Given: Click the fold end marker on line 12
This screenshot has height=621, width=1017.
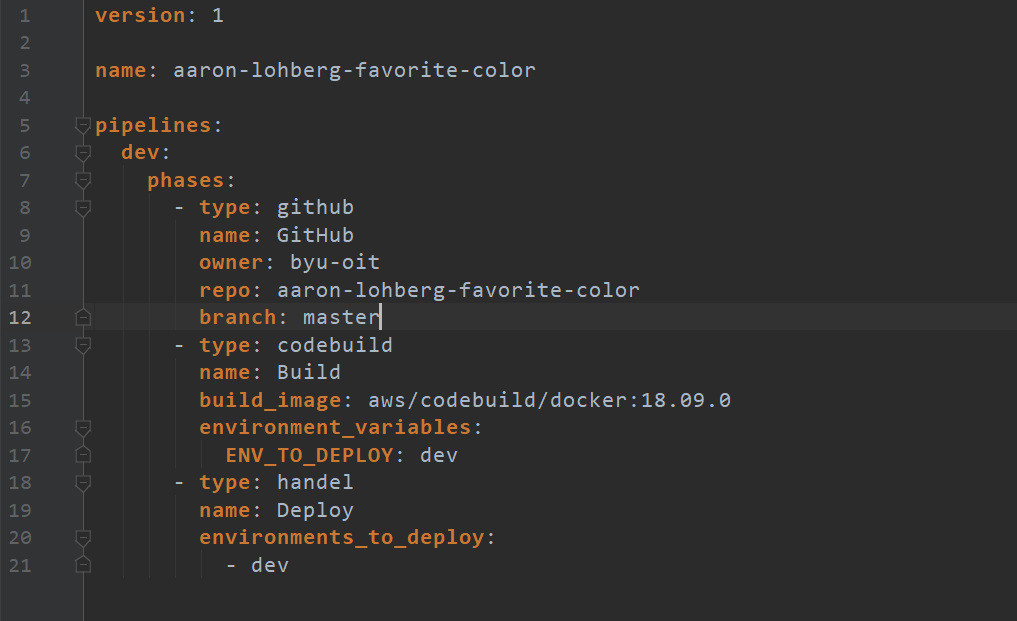Looking at the screenshot, I should [x=82, y=317].
